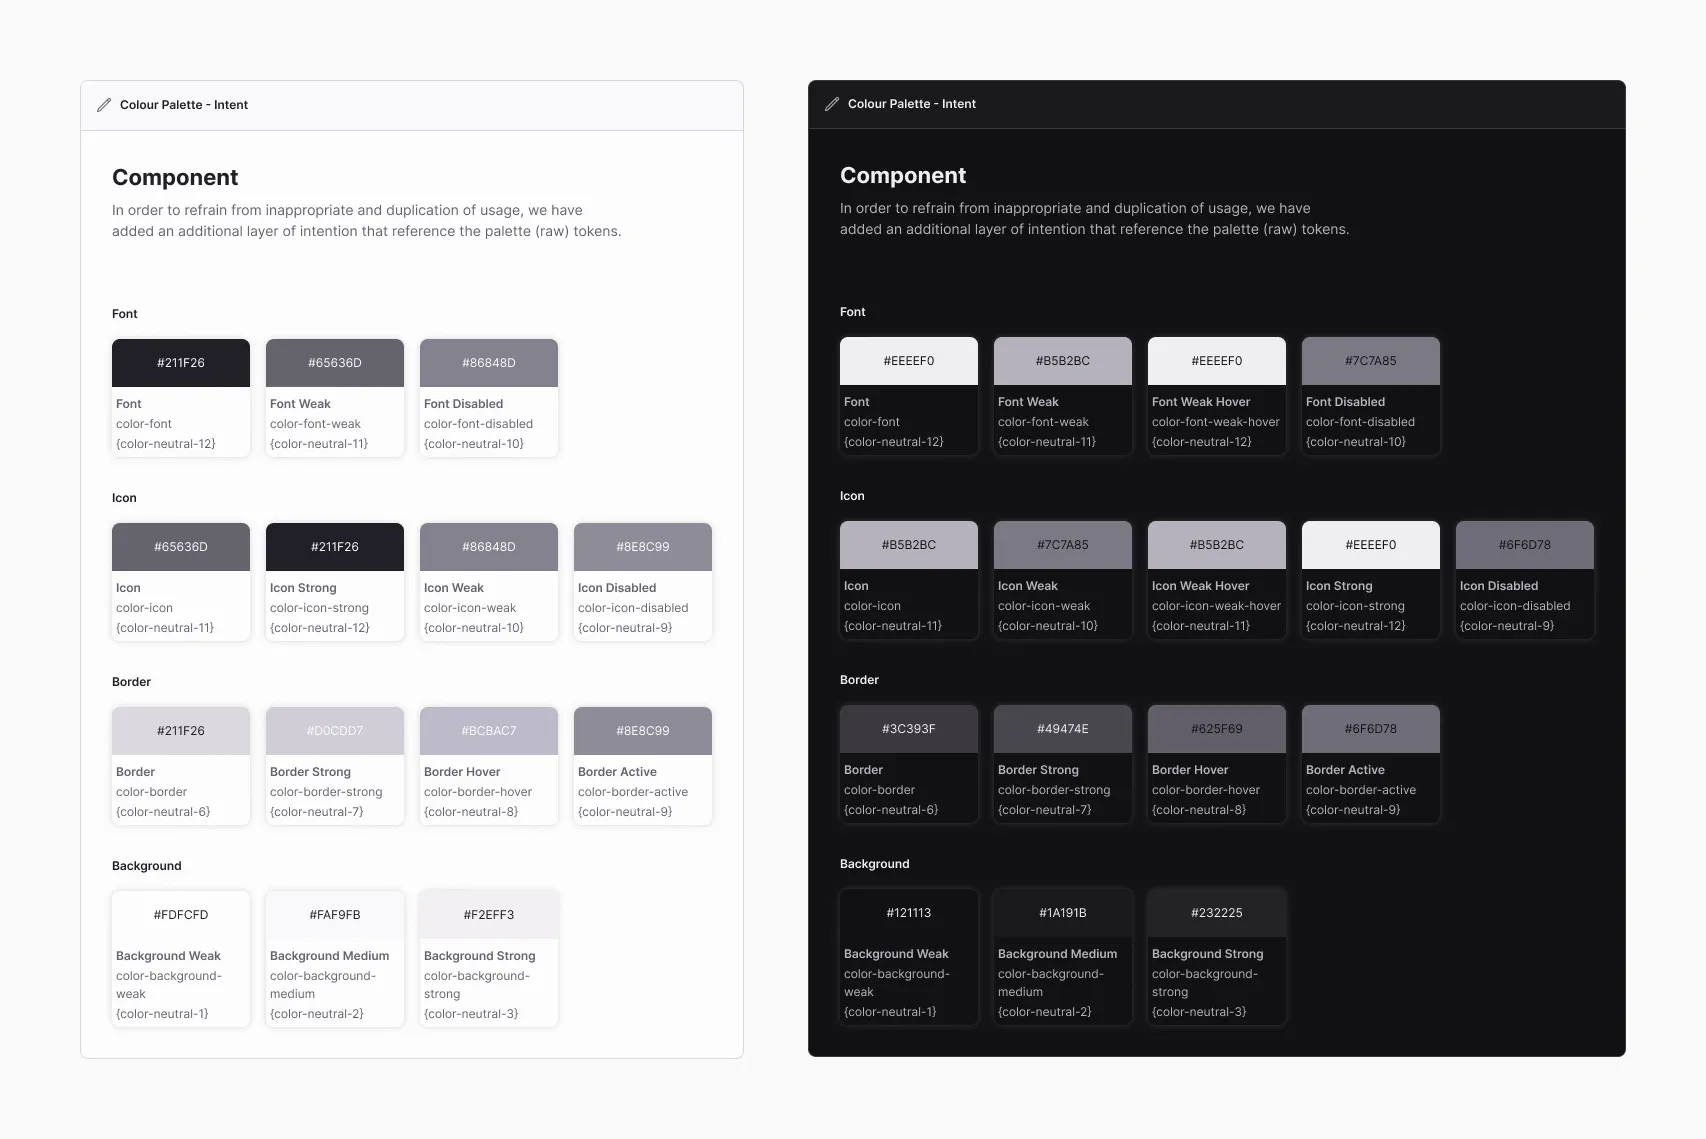This screenshot has height=1139, width=1706.
Task: Select the light panel Background Strong swatch #F2EFF3
Action: 489,915
